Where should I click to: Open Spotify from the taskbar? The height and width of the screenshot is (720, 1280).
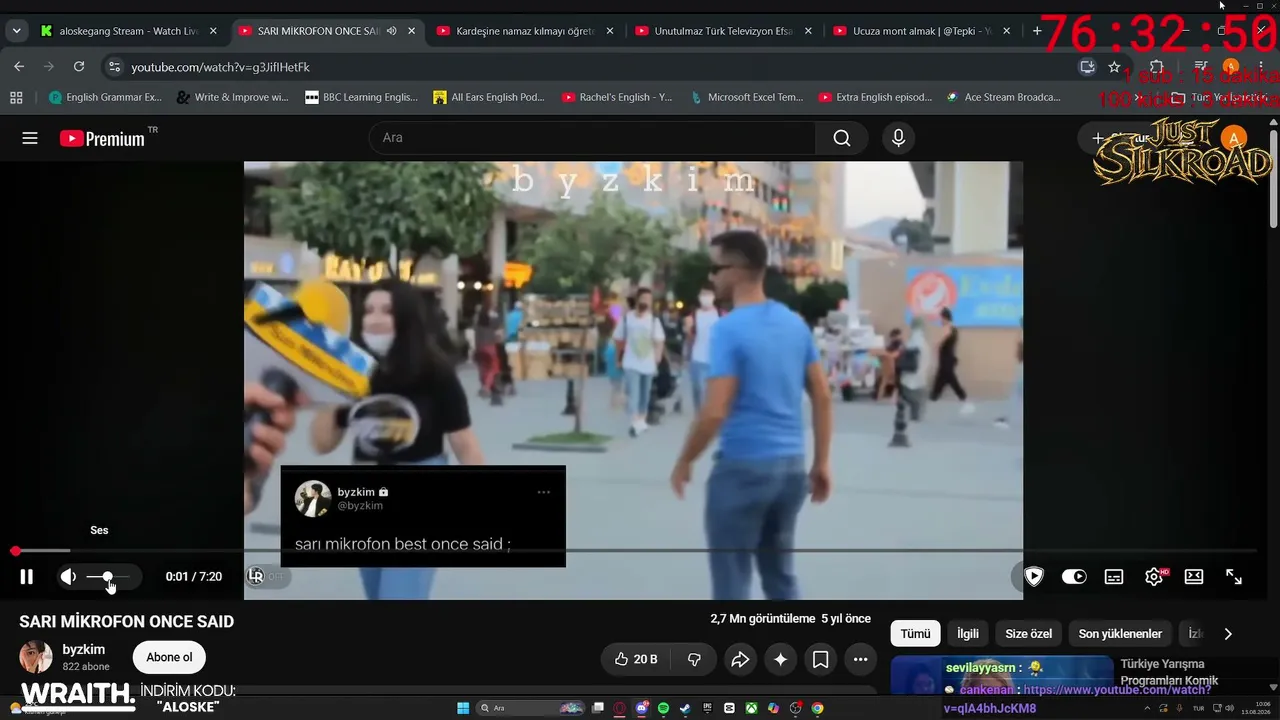tap(663, 708)
